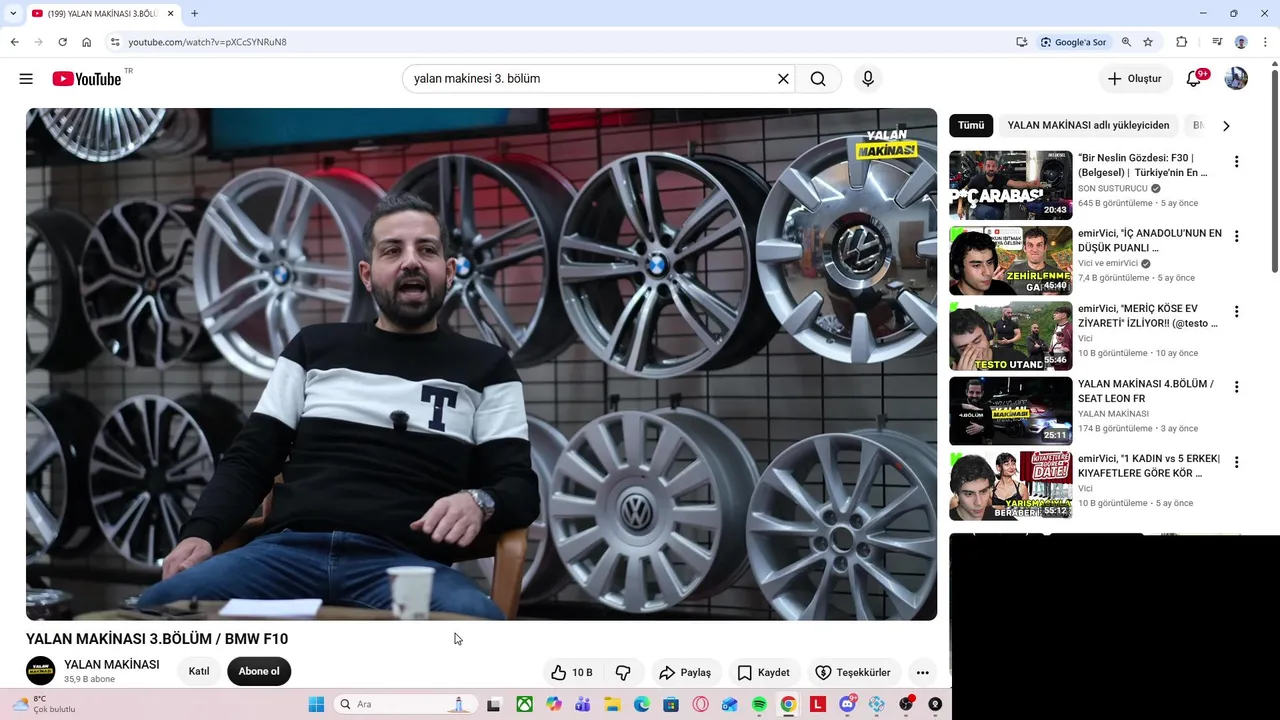Open File Explorer from the taskbar
The height and width of the screenshot is (720, 1280).
tap(612, 705)
